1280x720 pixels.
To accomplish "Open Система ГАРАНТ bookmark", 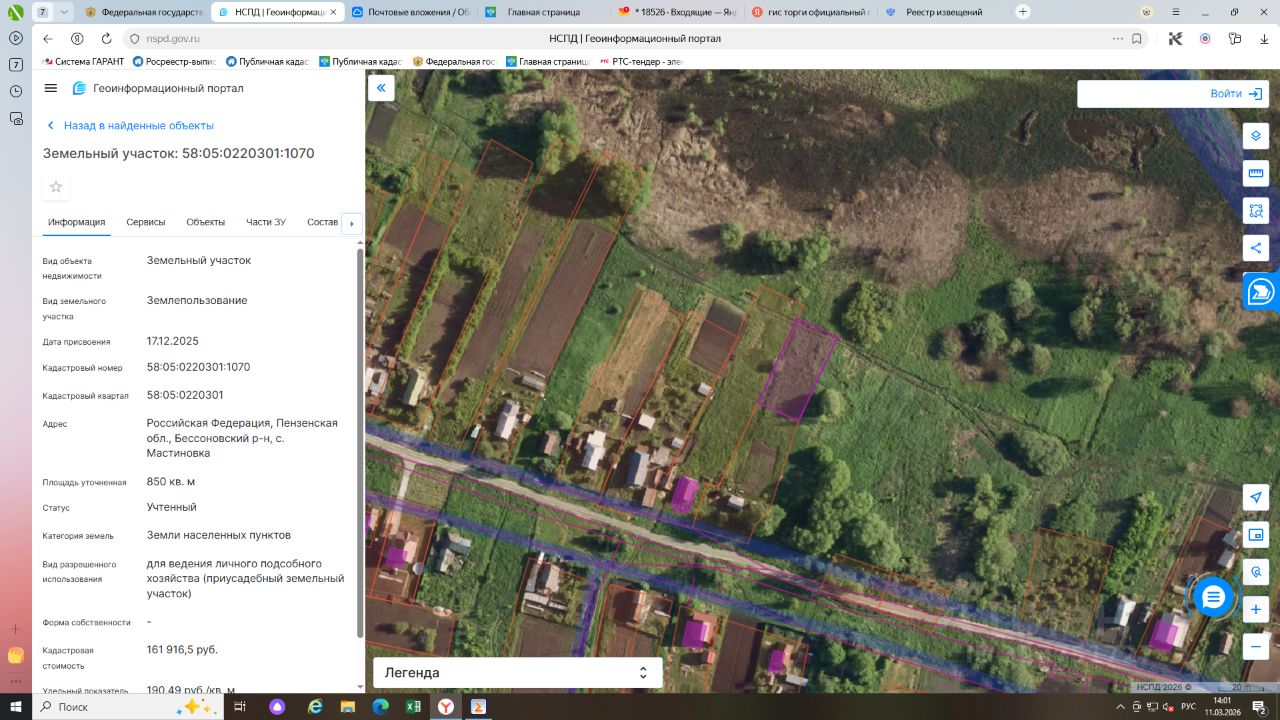I will 84,61.
